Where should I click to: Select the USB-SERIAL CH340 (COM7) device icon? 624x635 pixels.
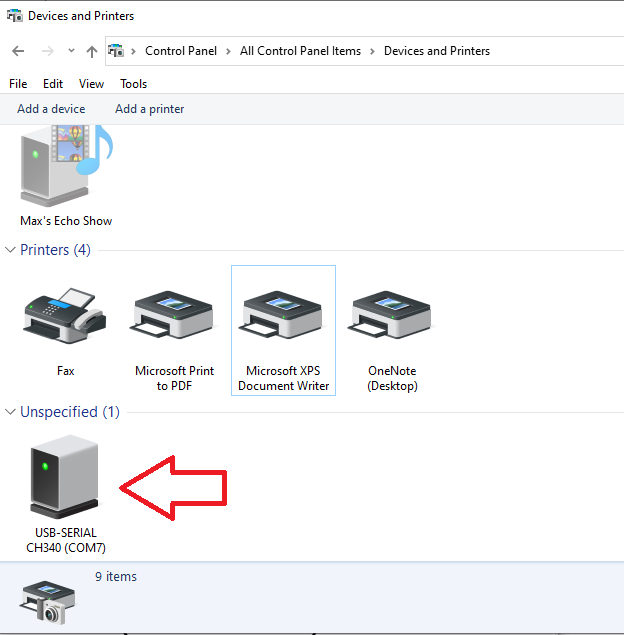(65, 477)
